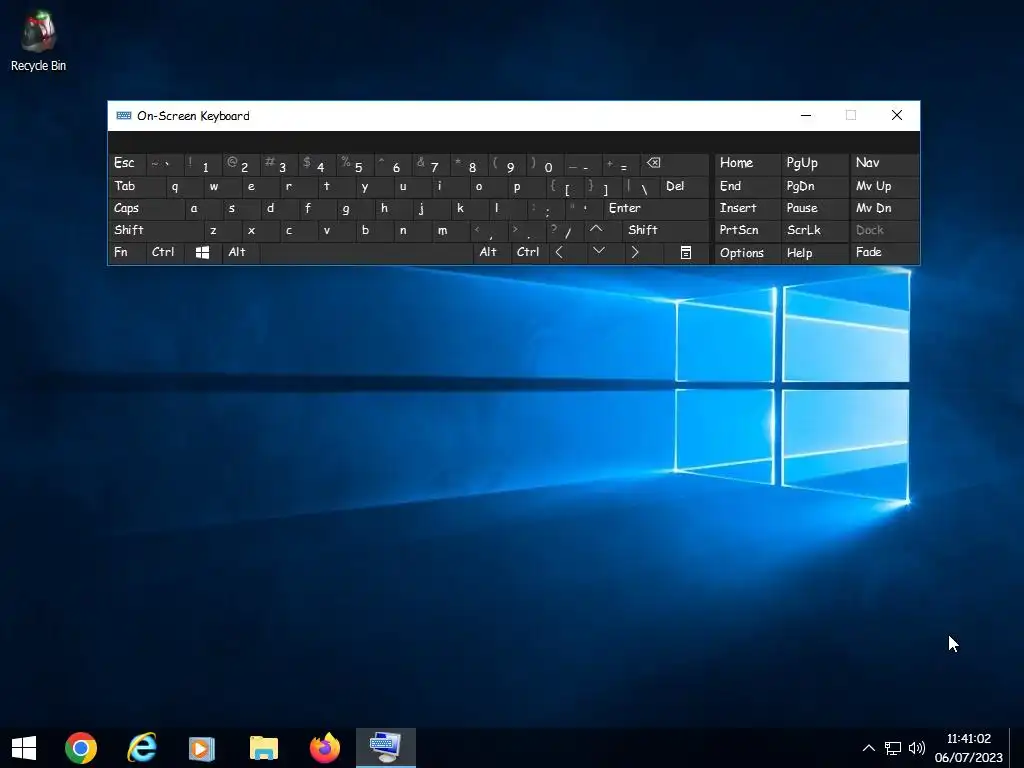Click the network icon in system tray
Image resolution: width=1024 pixels, height=768 pixels.
point(893,748)
